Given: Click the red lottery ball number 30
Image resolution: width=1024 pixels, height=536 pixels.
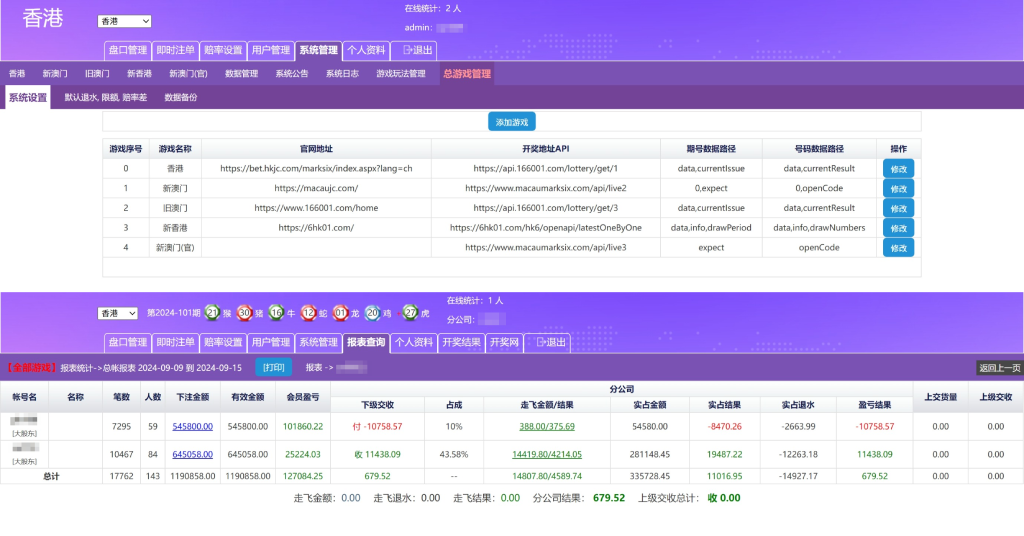Looking at the screenshot, I should (245, 313).
